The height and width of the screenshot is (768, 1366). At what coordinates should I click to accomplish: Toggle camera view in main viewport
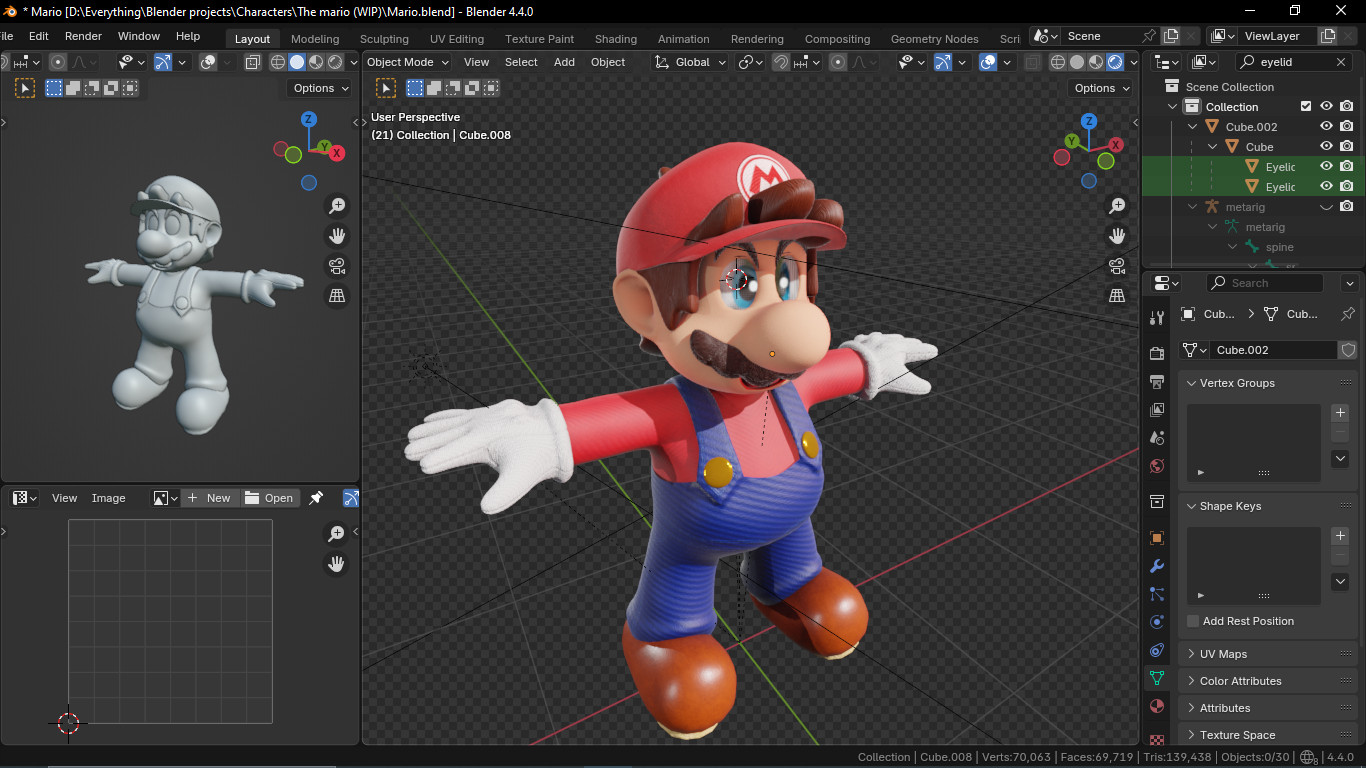[x=1117, y=266]
